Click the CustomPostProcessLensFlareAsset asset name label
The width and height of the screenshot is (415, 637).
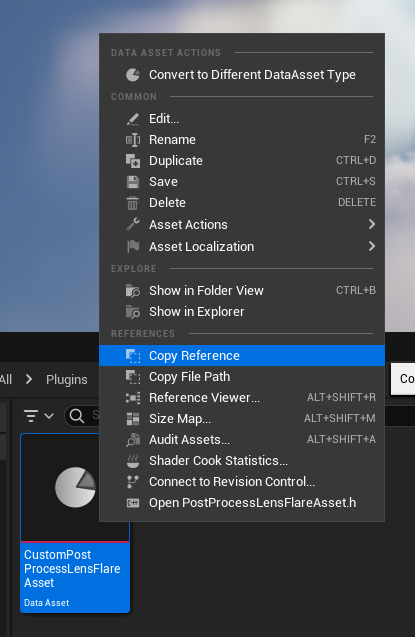[72, 569]
